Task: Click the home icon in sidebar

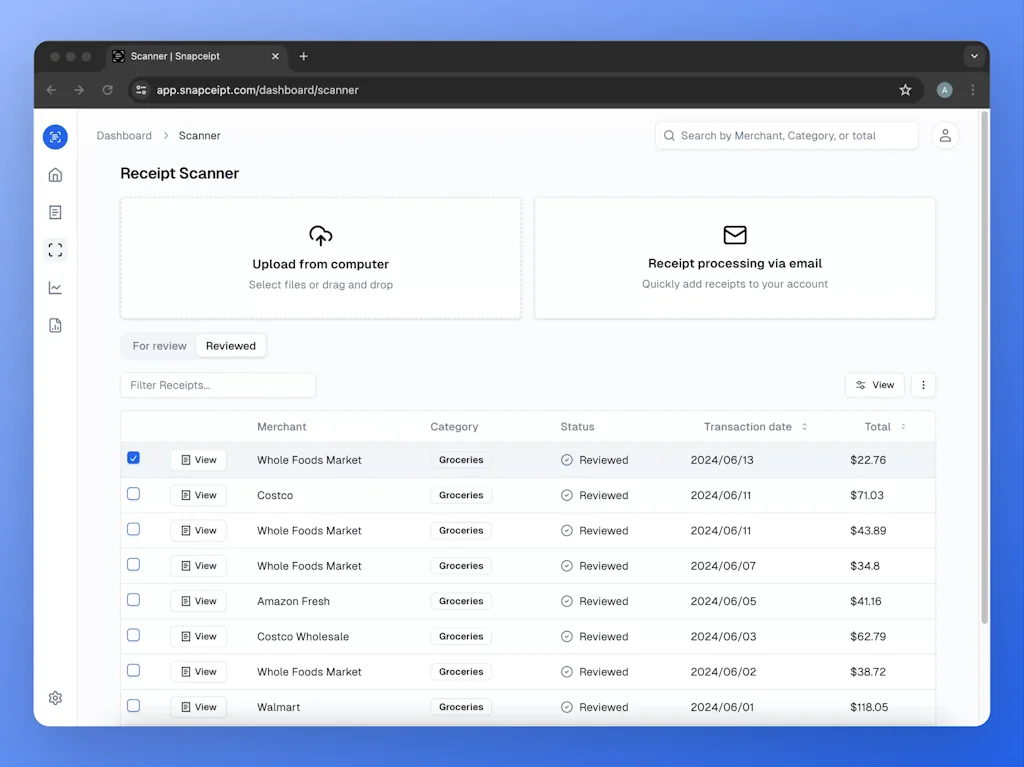Action: (55, 175)
